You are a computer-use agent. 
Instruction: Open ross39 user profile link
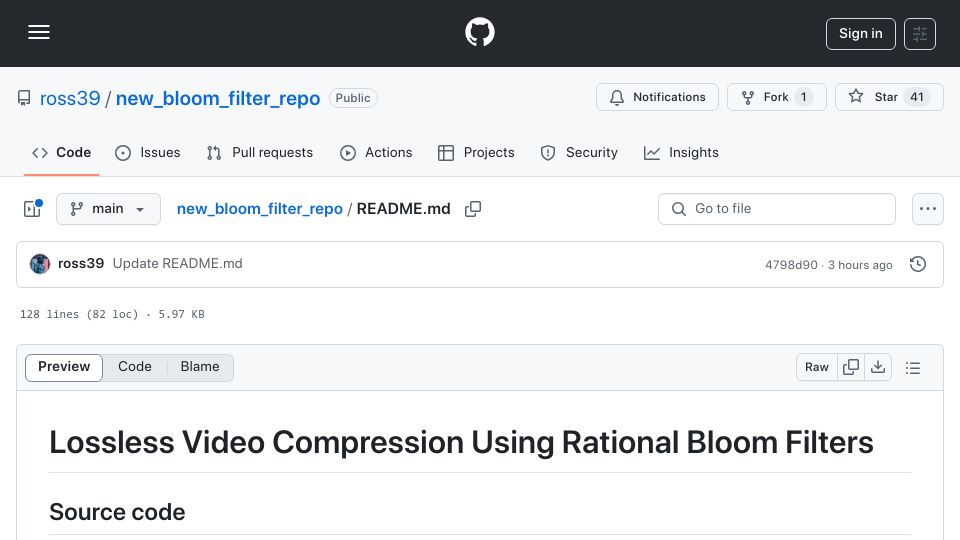pos(70,98)
